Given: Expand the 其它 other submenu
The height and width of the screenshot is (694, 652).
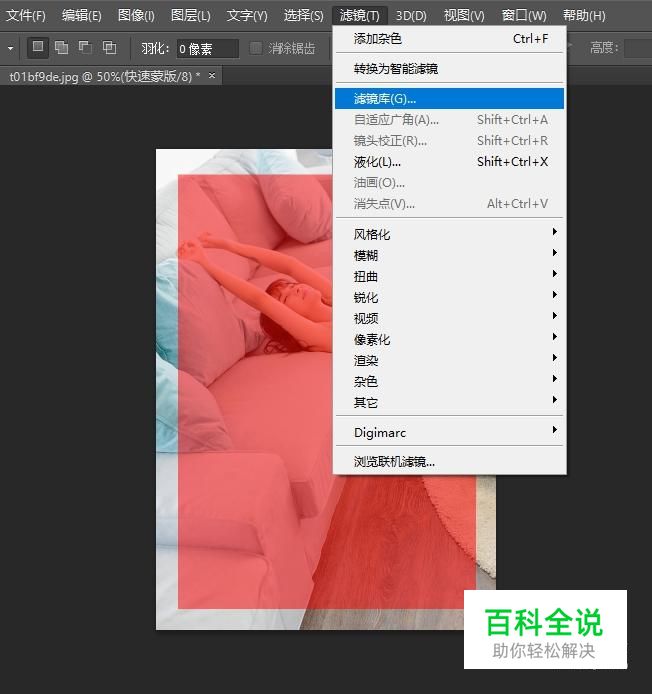Looking at the screenshot, I should tap(449, 402).
